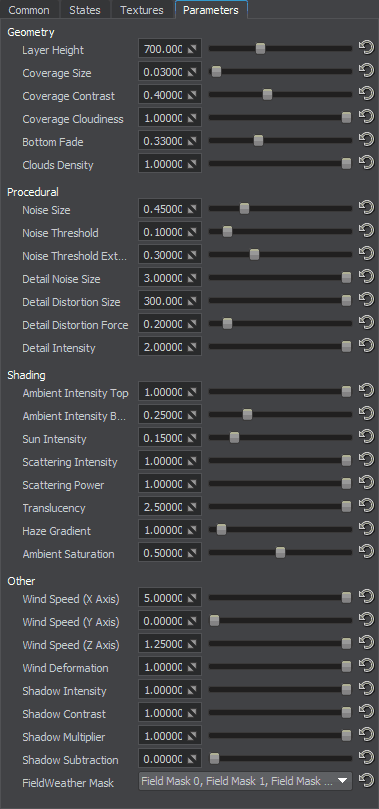Switch to the Common tab

pyautogui.click(x=29, y=10)
